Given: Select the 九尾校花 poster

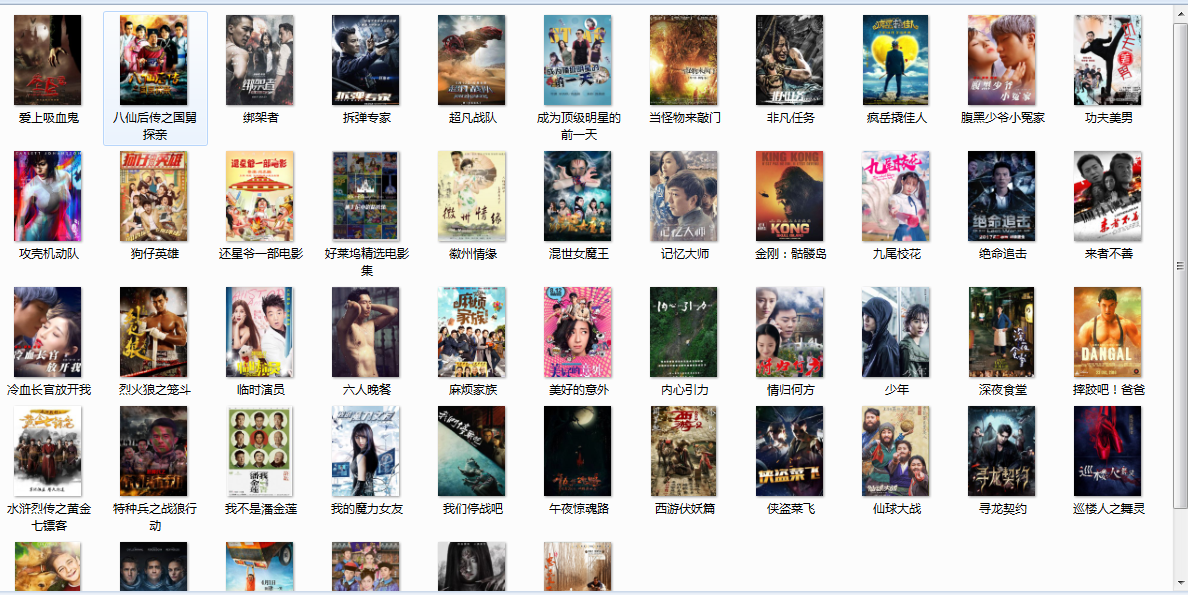Looking at the screenshot, I should [896, 196].
